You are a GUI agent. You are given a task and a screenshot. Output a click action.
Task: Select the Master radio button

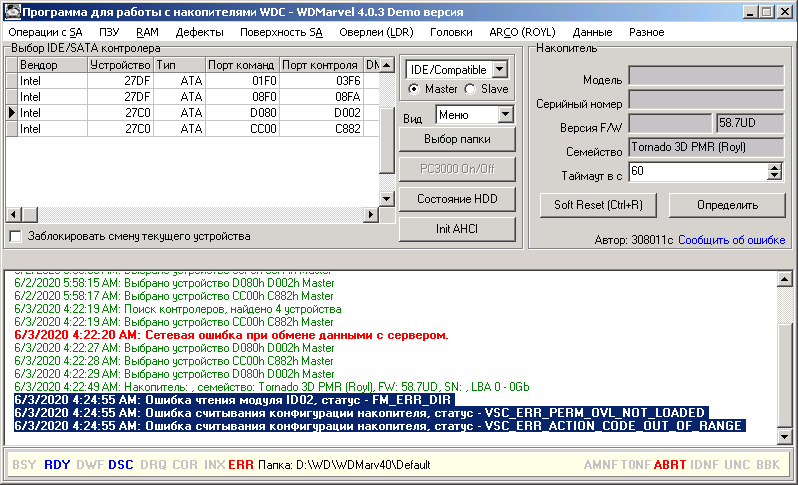415,89
